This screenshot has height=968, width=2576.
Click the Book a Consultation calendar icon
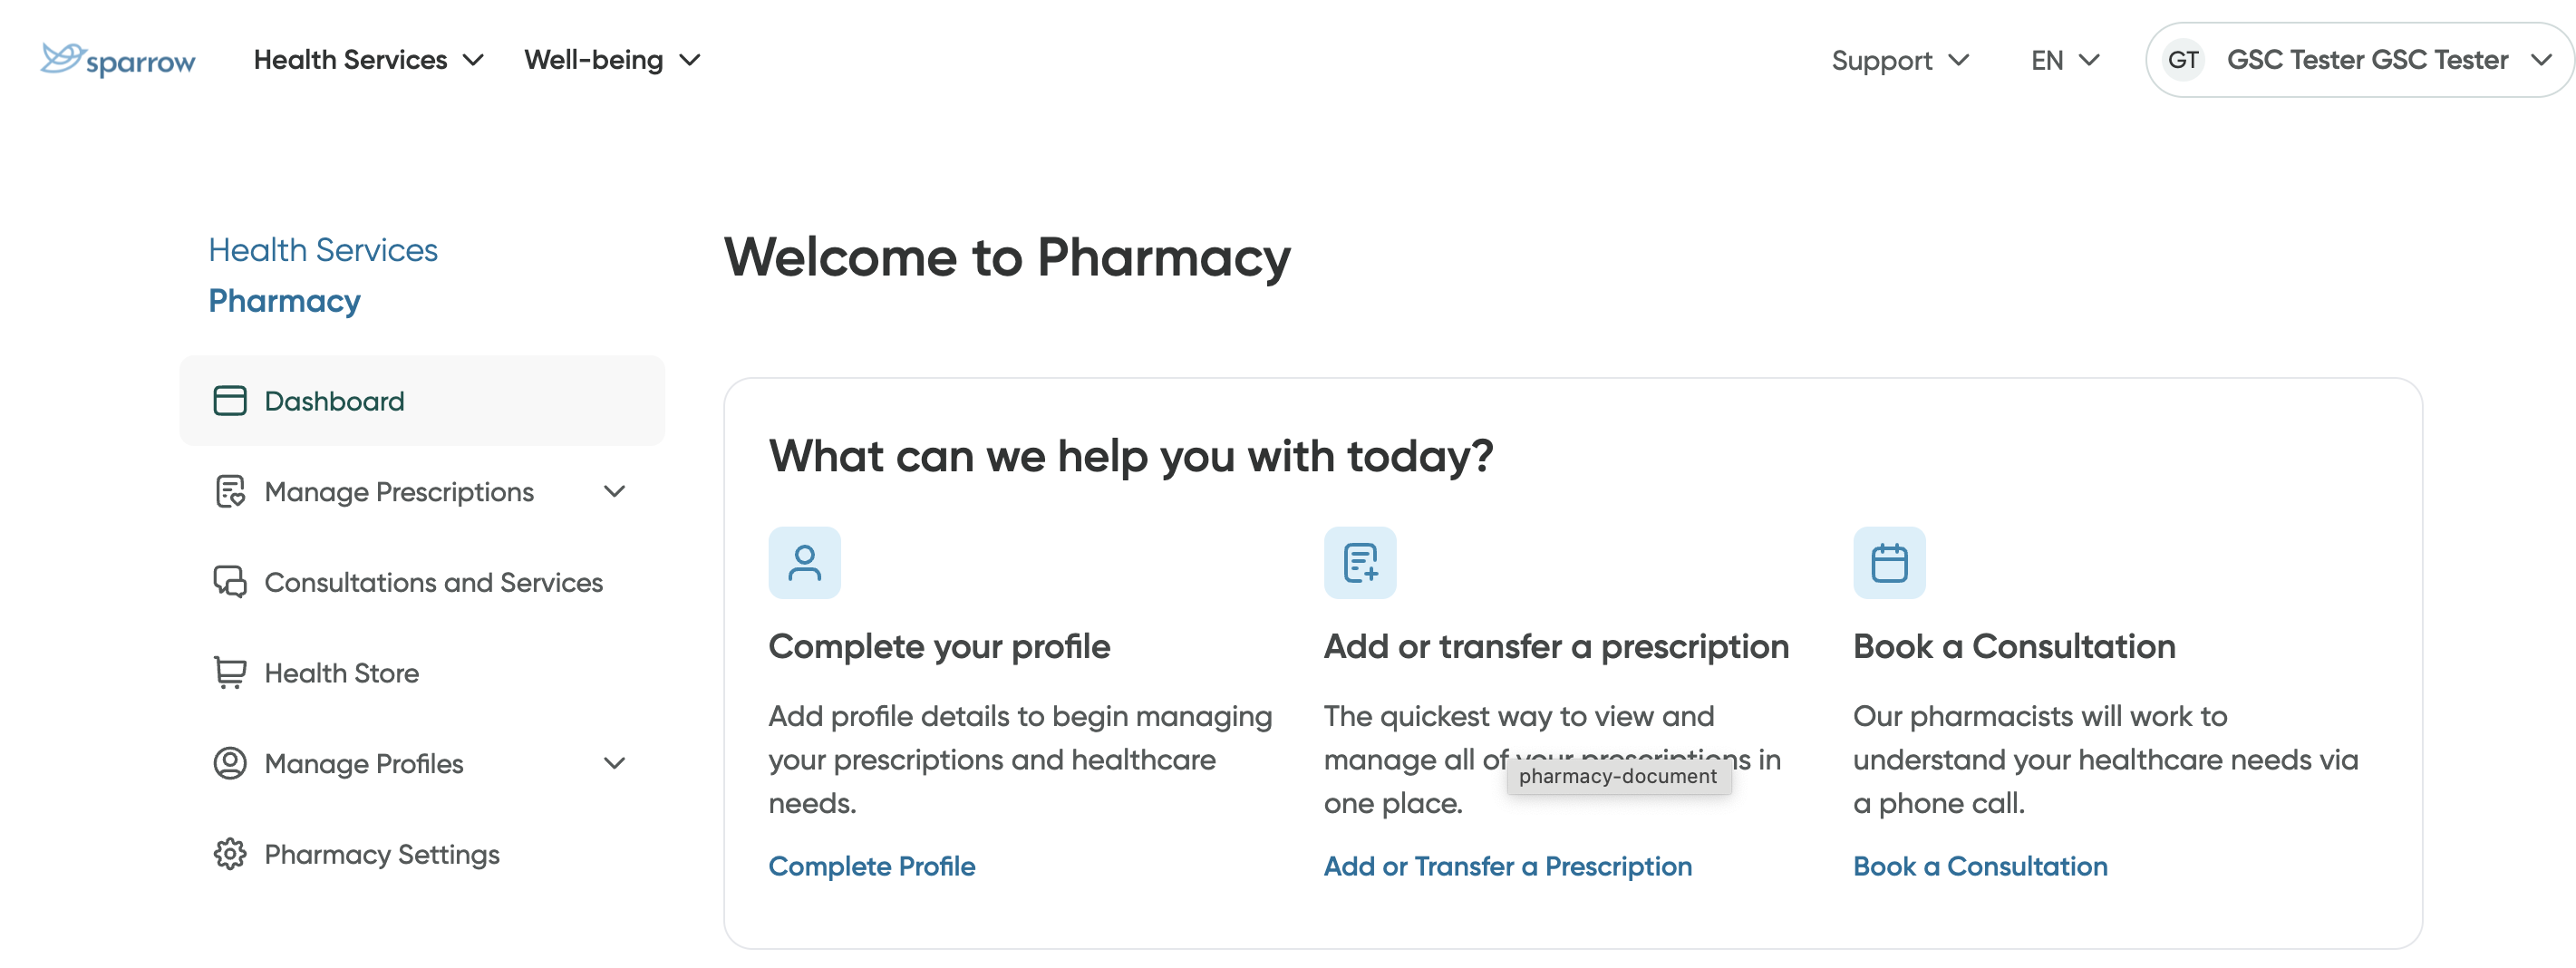1888,562
